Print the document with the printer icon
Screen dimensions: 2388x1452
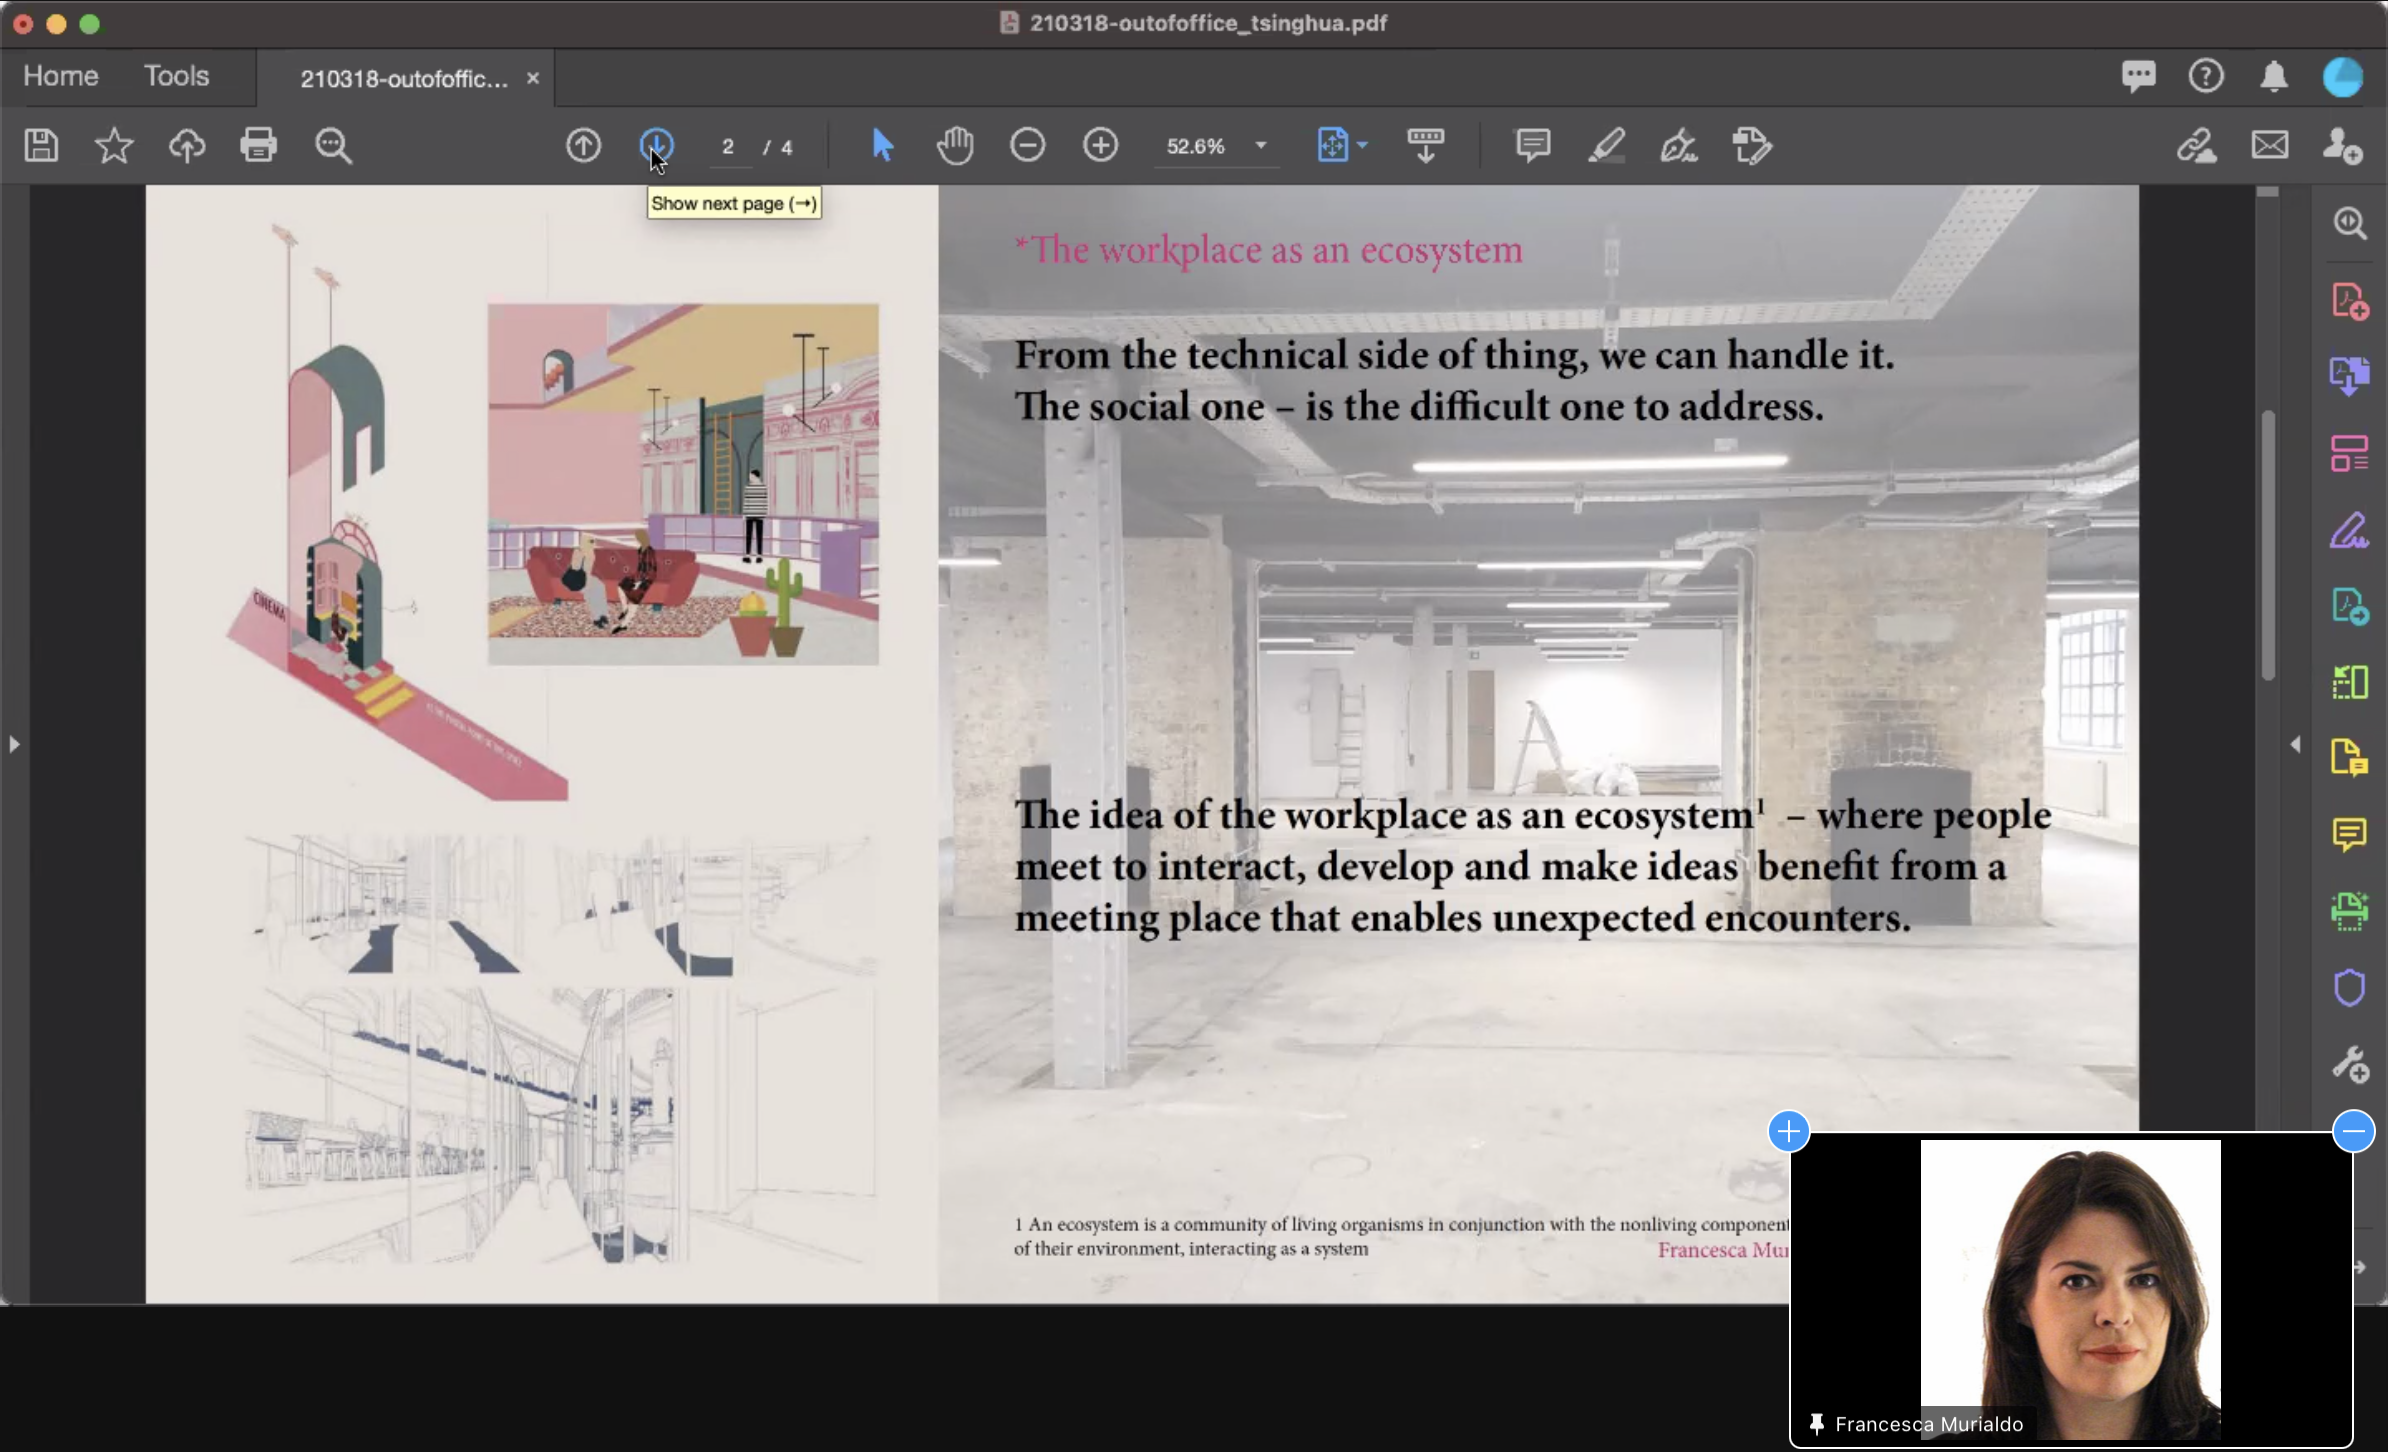(259, 146)
